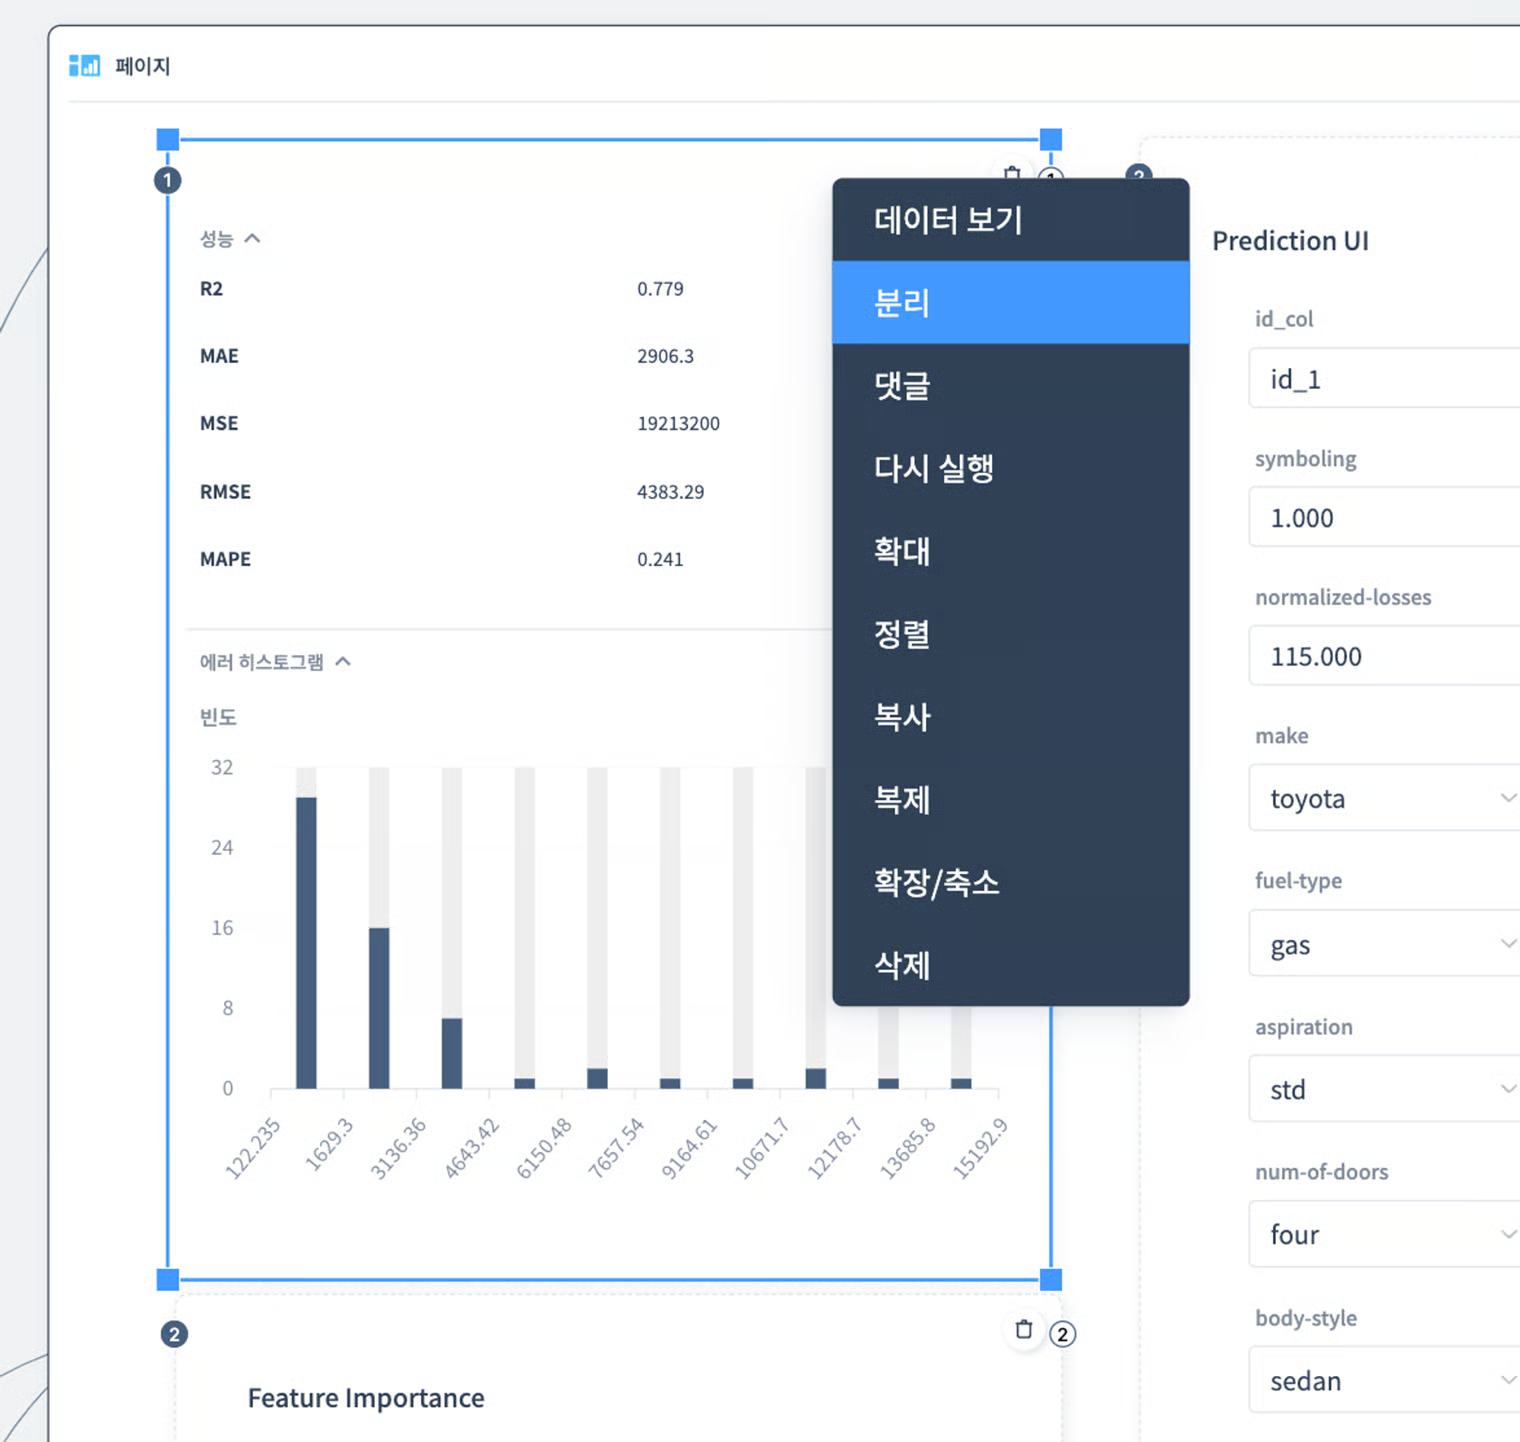Click the circled 1 badge next to the trash icon
The height and width of the screenshot is (1442, 1520).
tap(1051, 177)
